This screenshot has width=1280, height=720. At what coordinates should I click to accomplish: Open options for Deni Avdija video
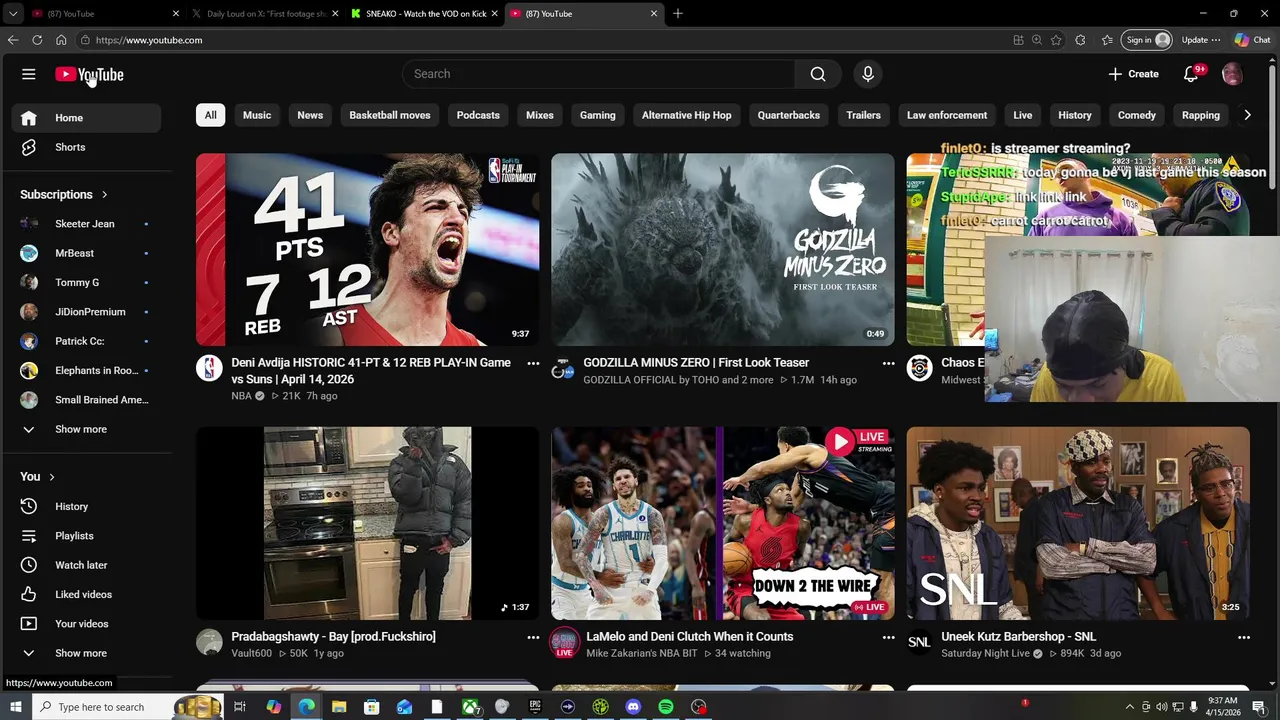[x=533, y=363]
